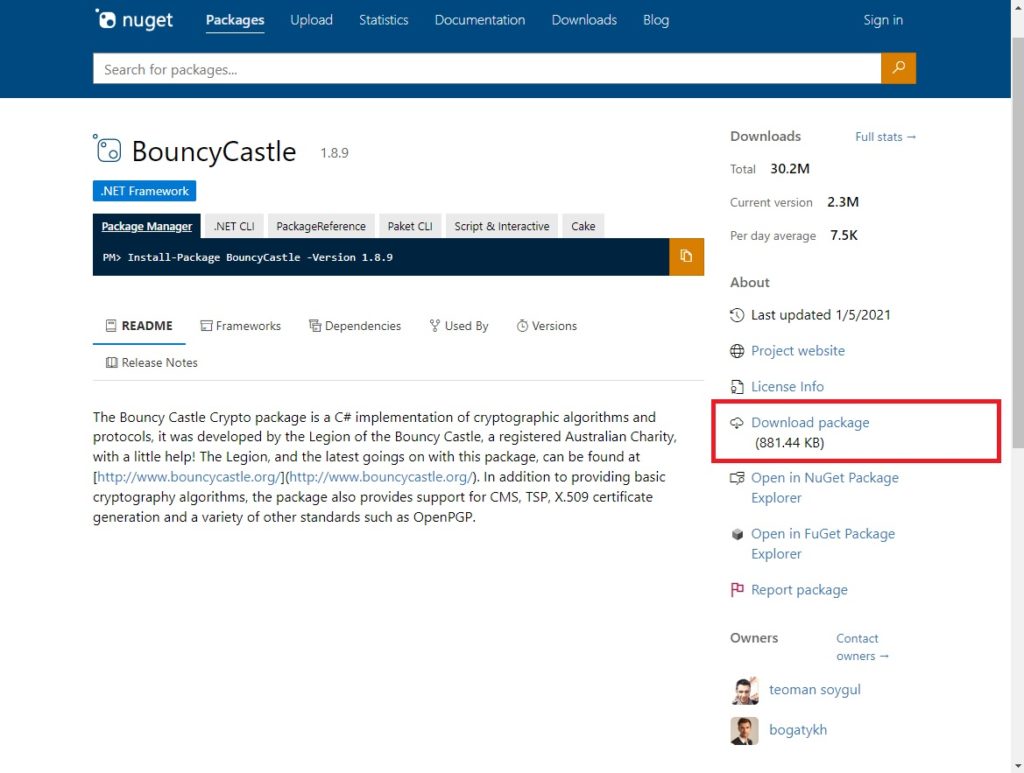Click the Used By fork icon
Image resolution: width=1024 pixels, height=773 pixels.
pyautogui.click(x=435, y=326)
